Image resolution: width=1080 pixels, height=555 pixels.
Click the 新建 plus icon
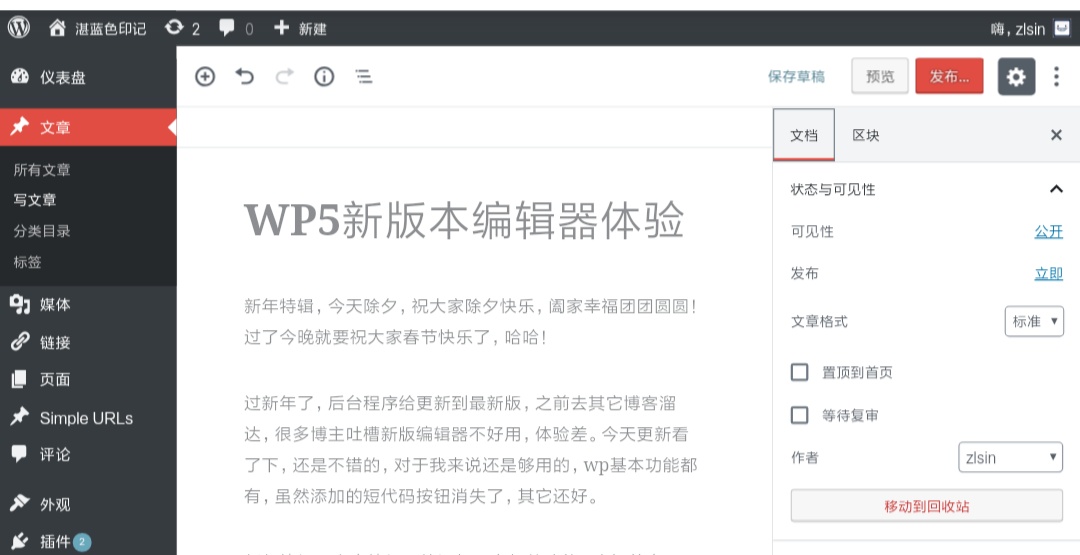281,28
